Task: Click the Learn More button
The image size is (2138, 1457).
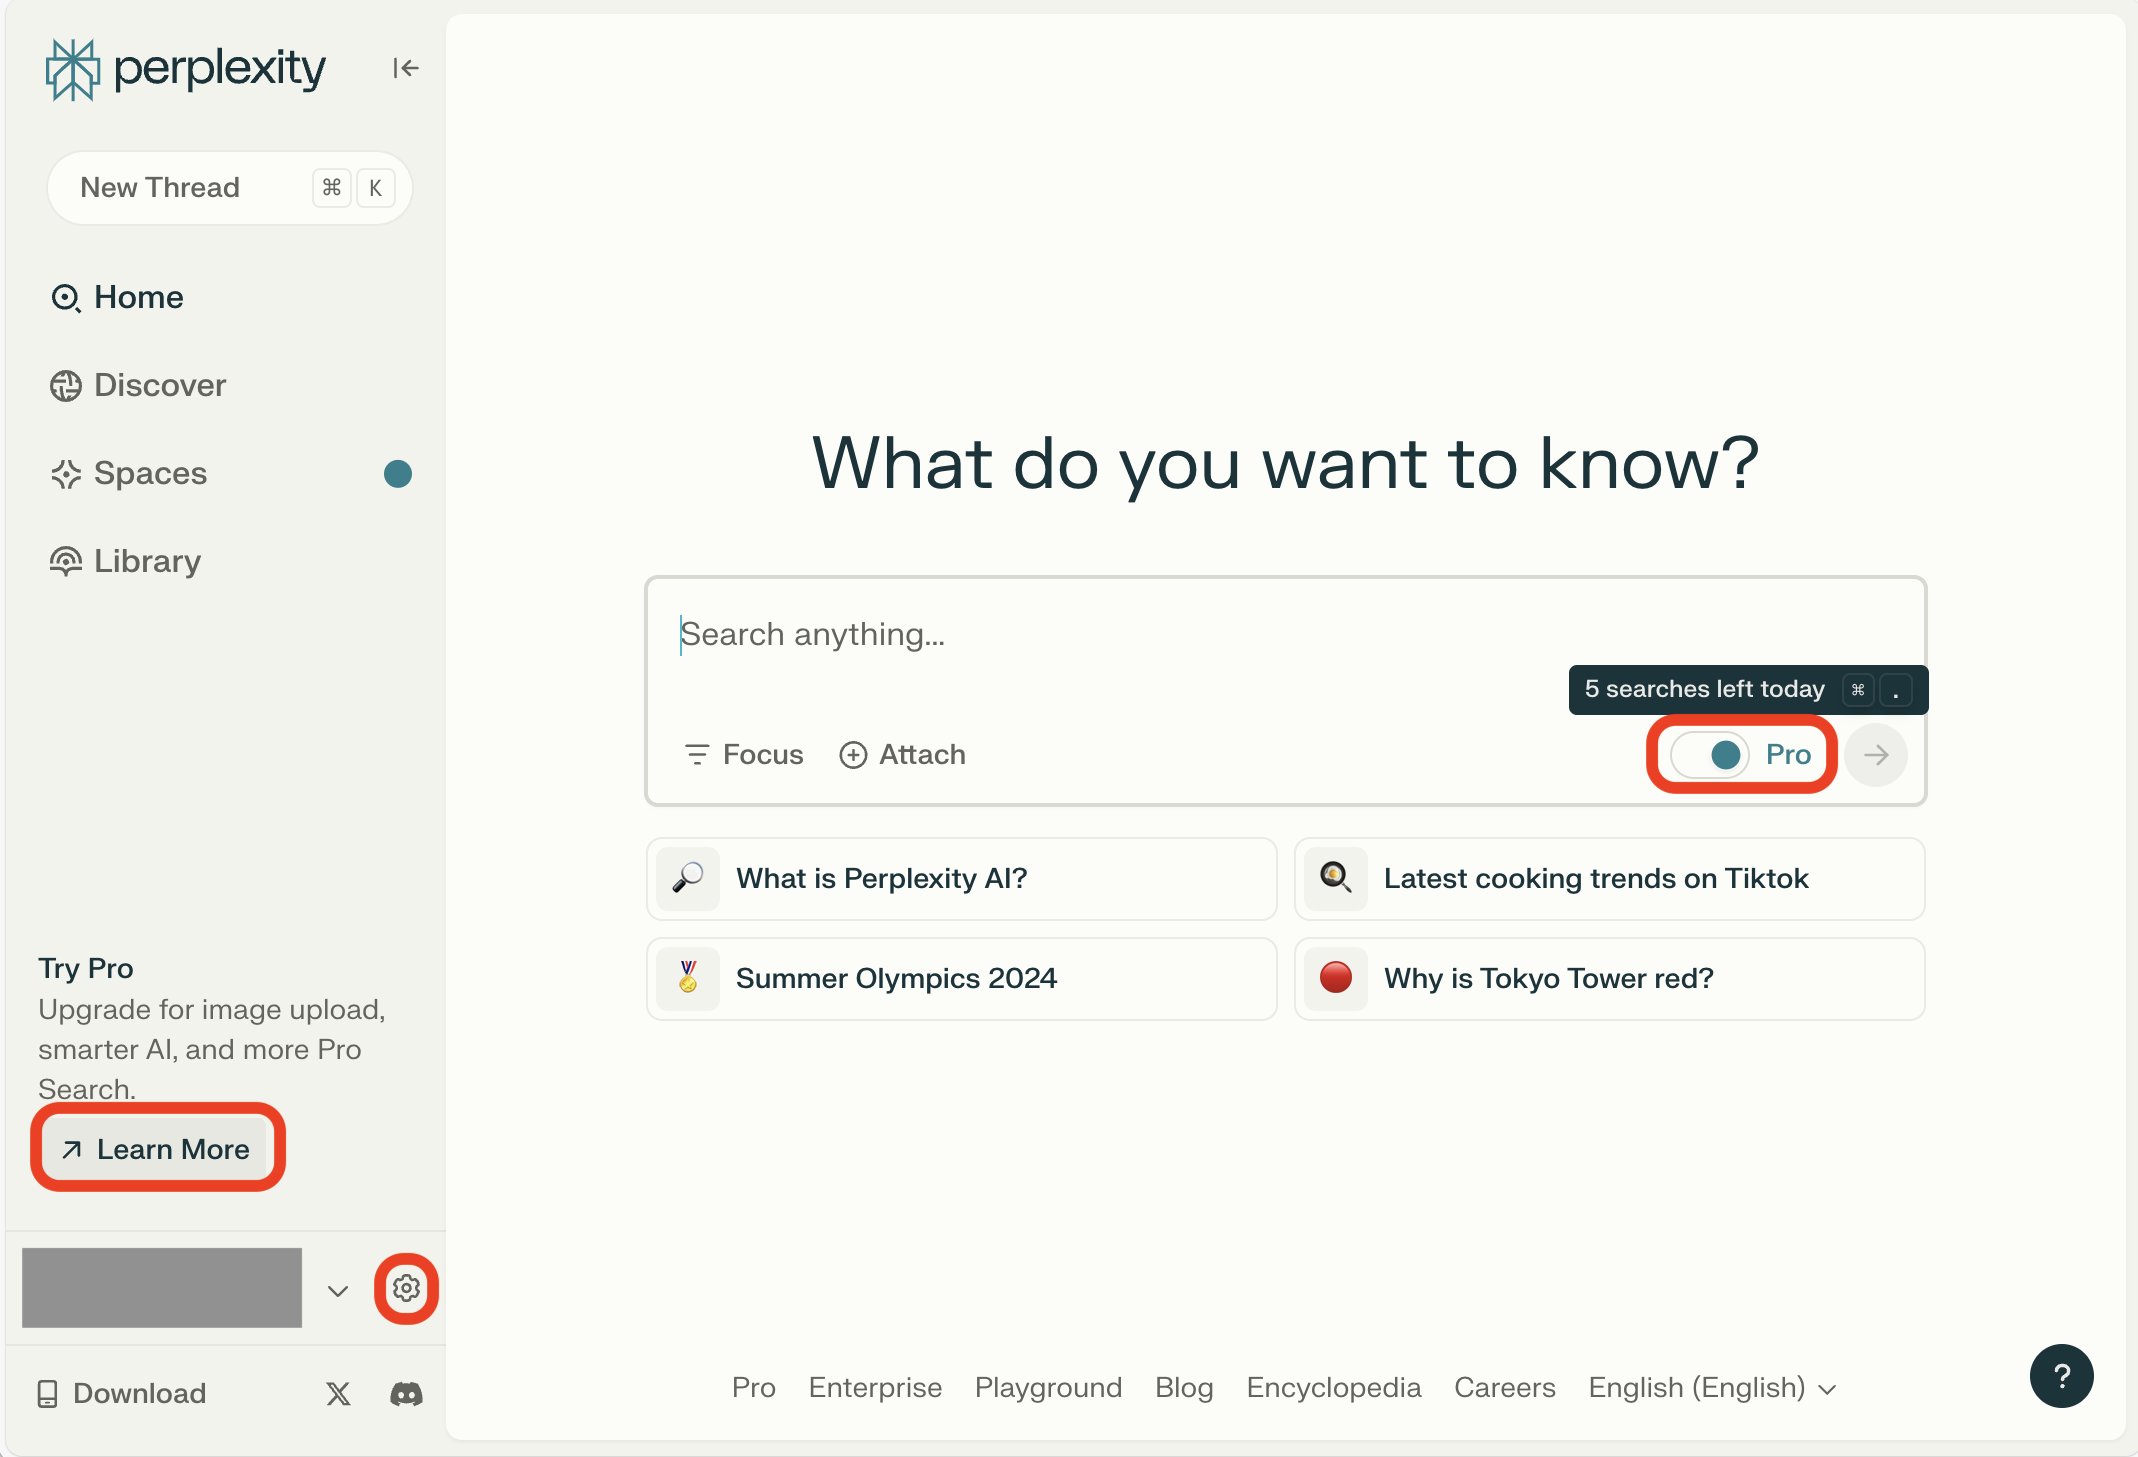Action: pos(157,1149)
